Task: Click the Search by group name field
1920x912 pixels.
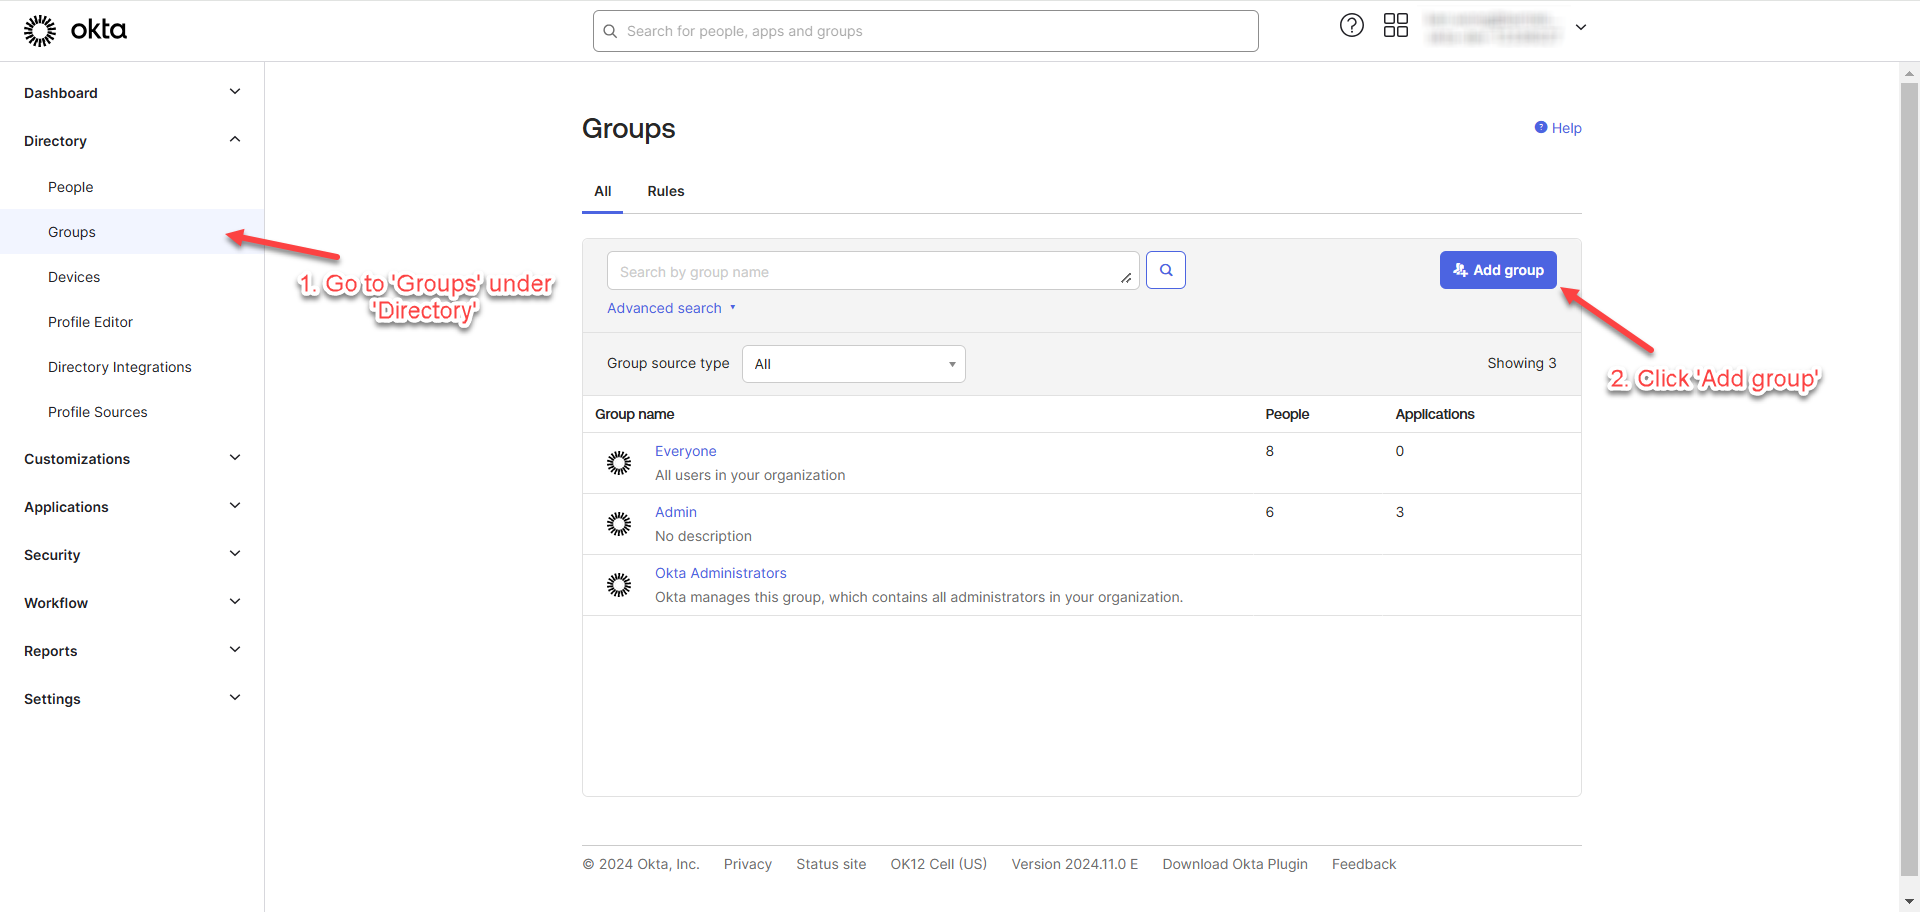Action: 865,271
